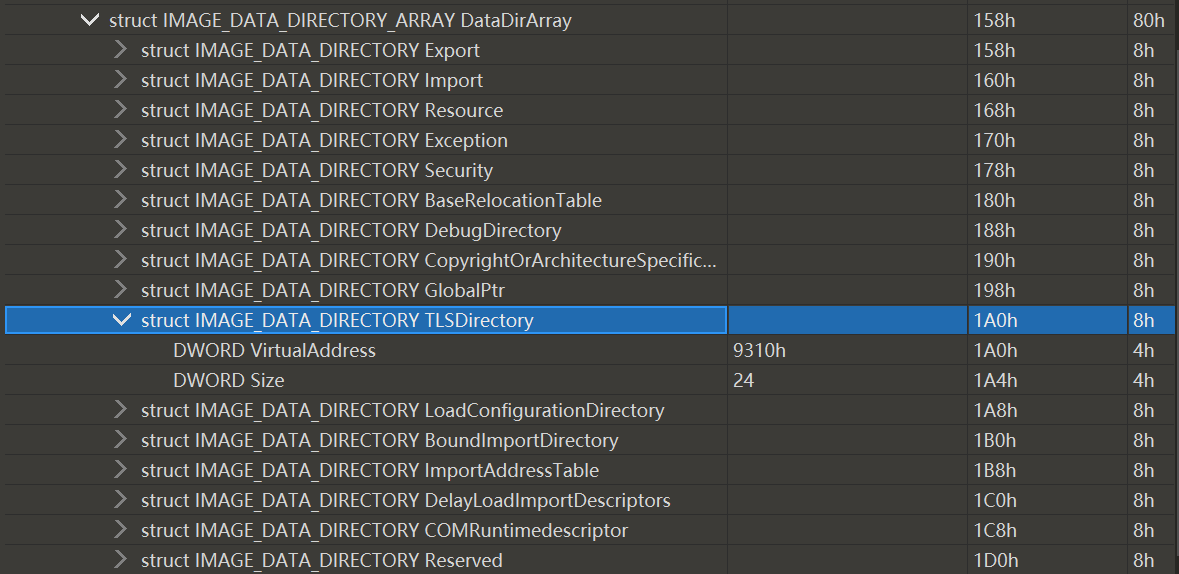Expand the Export data directory
This screenshot has height=574, width=1179.
click(x=120, y=50)
